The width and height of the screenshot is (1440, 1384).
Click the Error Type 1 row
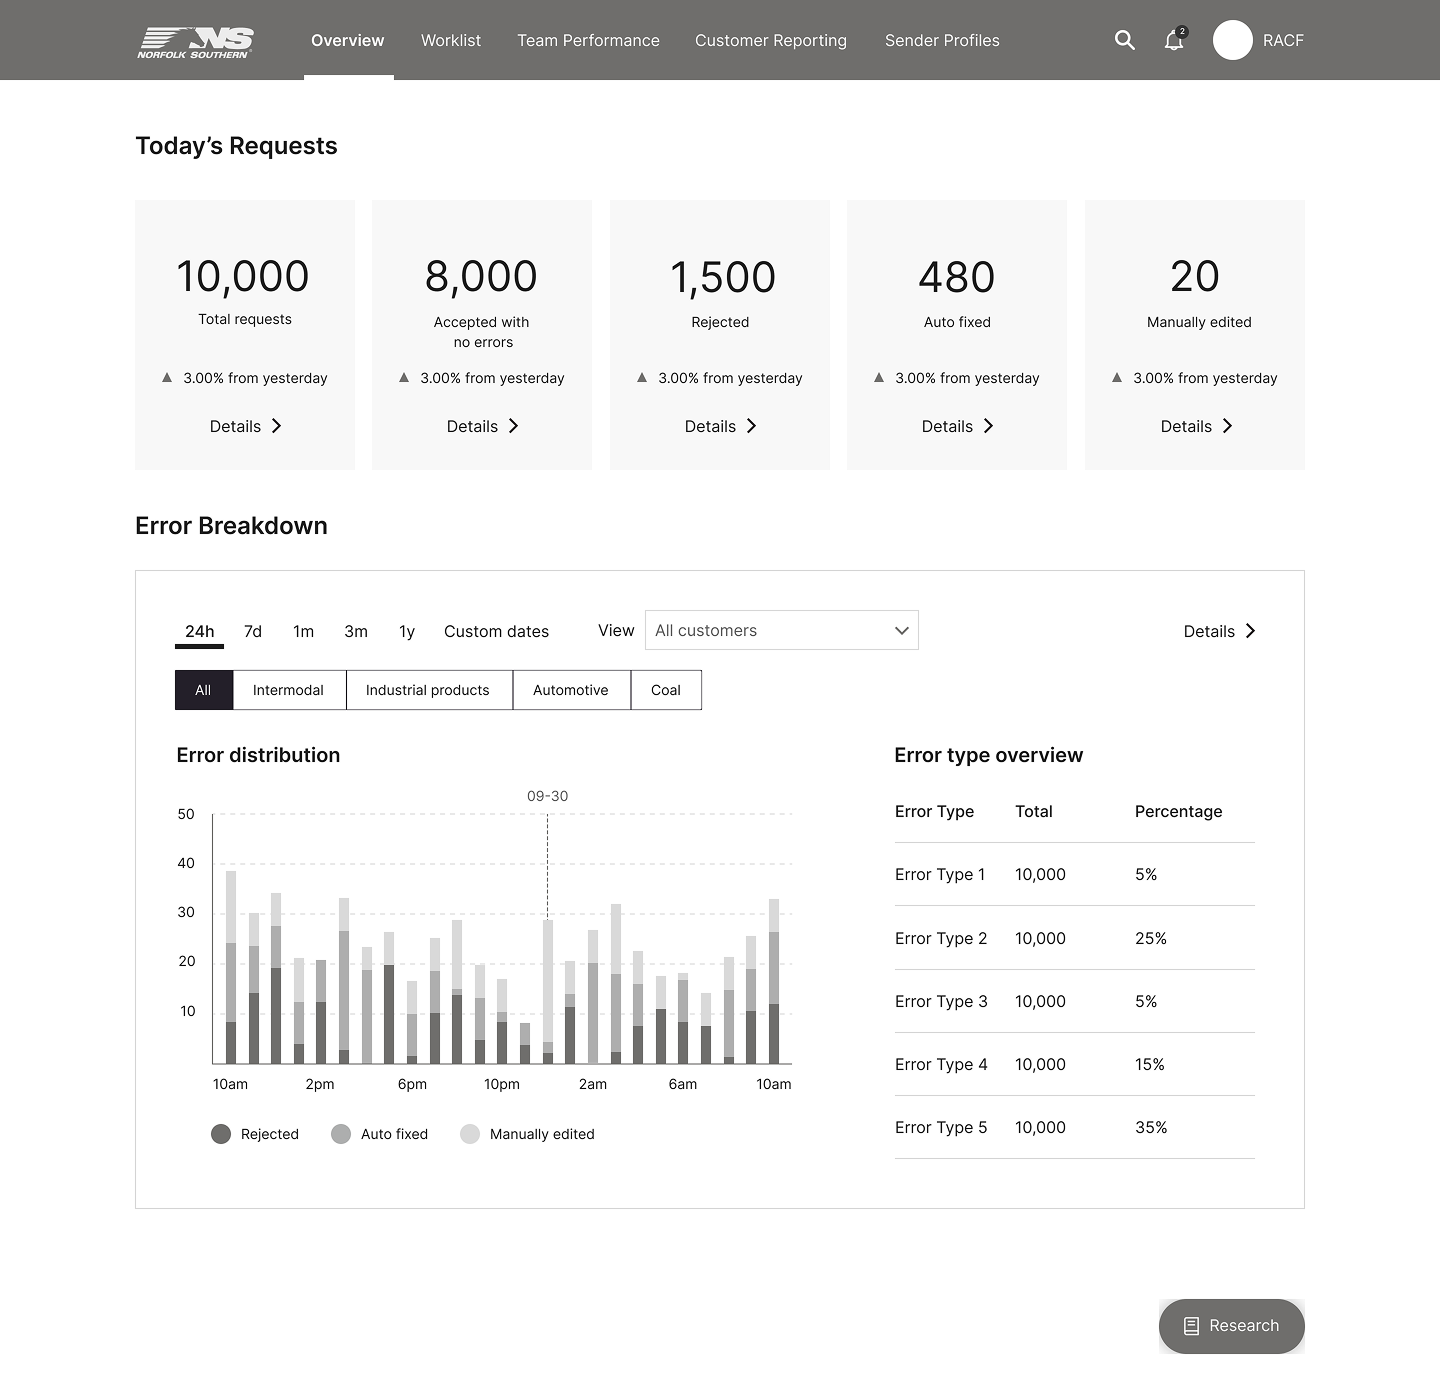(x=1075, y=874)
